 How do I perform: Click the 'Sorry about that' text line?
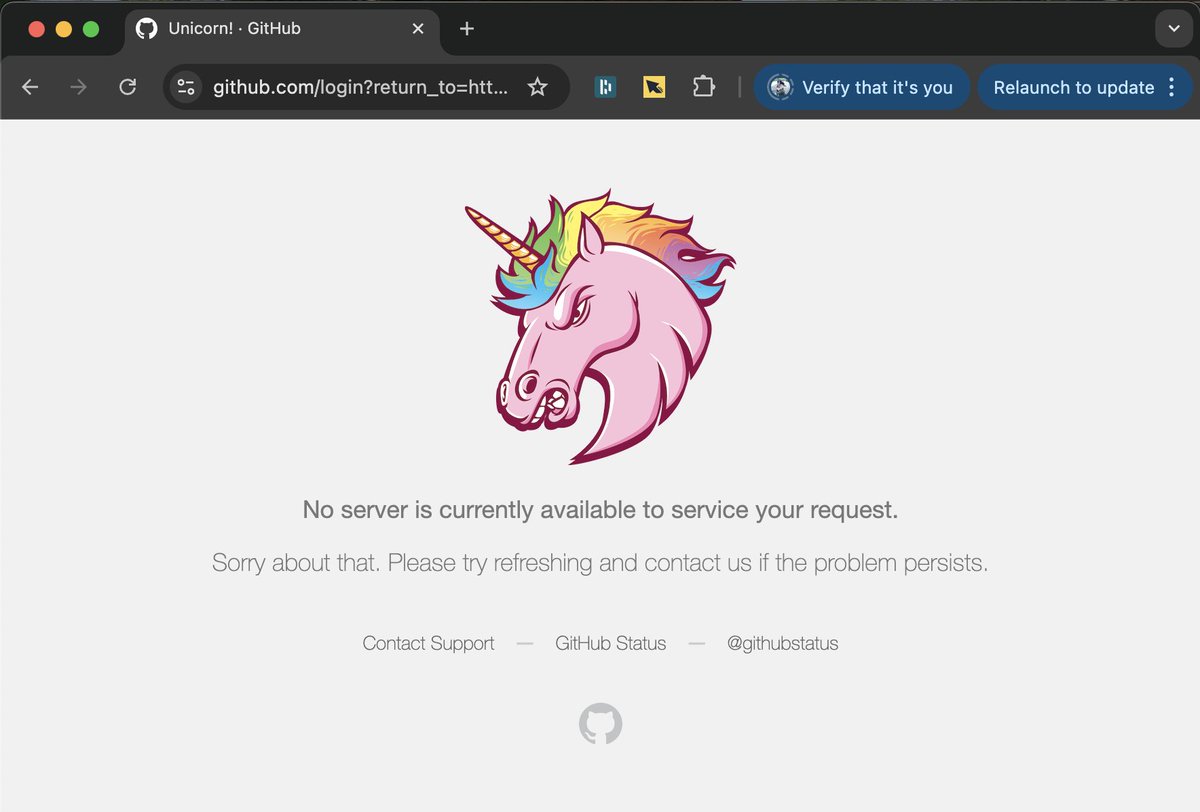(600, 563)
